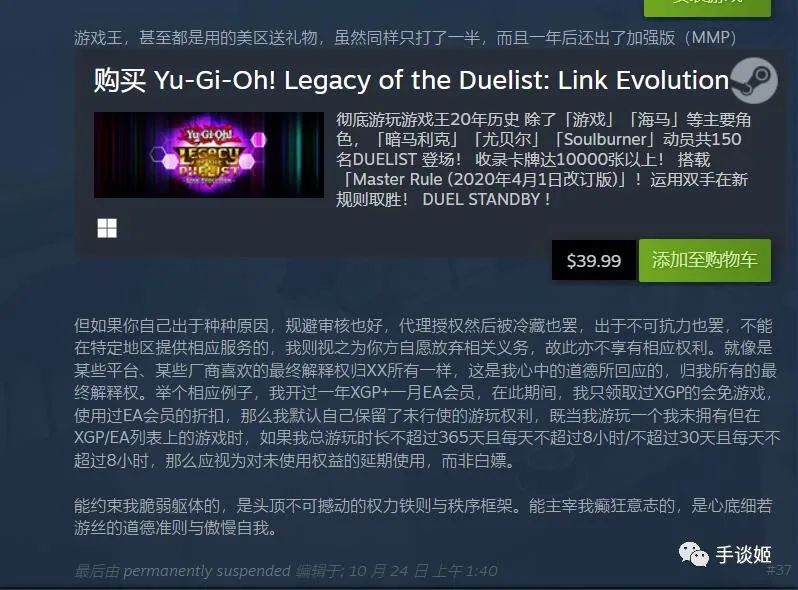Click the 手谈姬 watermark text

coord(744,554)
